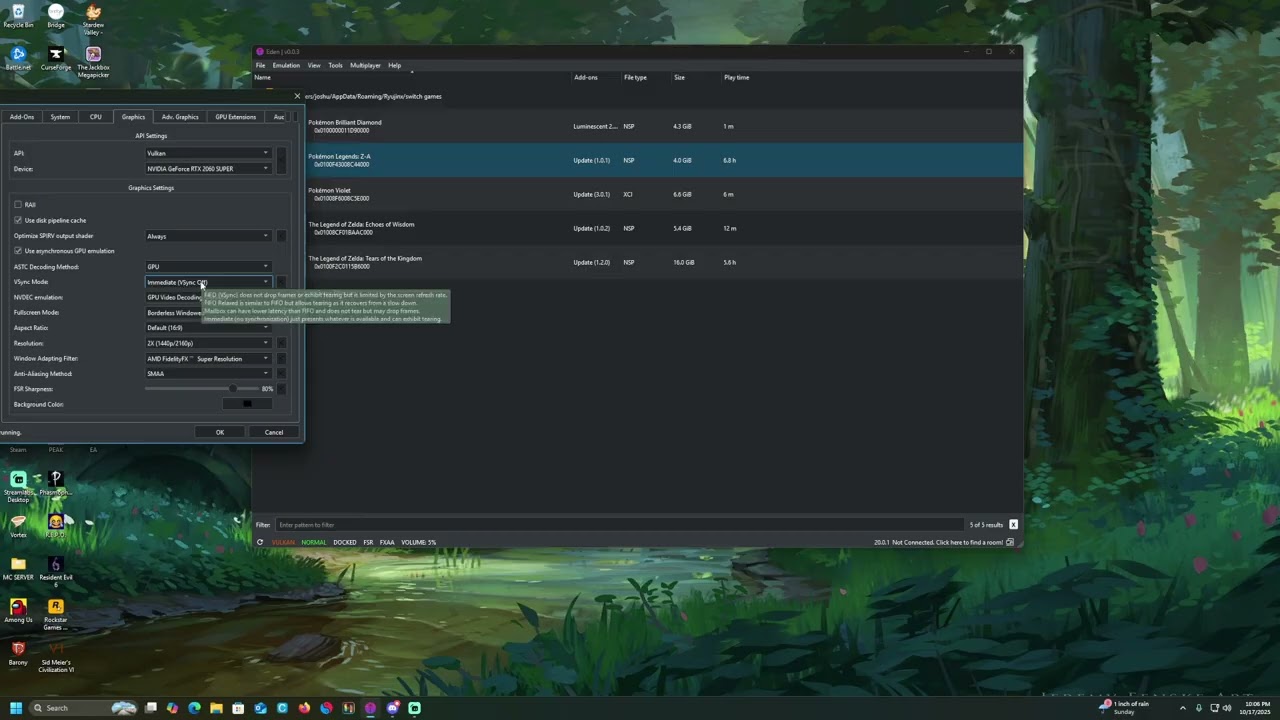Clear the filter with the X button
1280x720 pixels.
click(1013, 525)
